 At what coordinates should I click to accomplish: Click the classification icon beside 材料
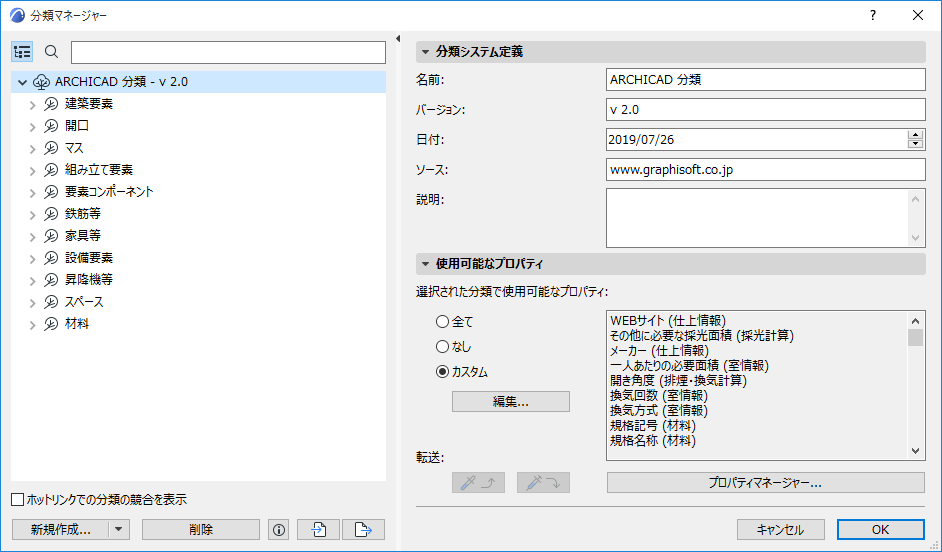51,324
